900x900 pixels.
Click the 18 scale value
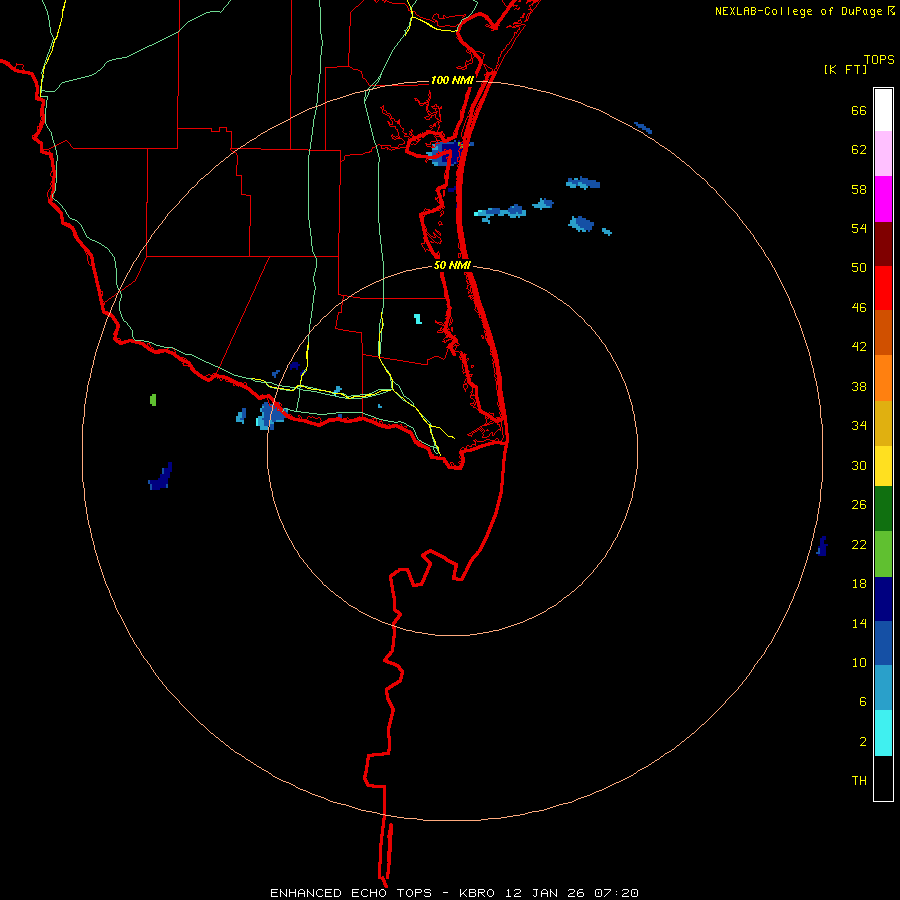tap(859, 584)
